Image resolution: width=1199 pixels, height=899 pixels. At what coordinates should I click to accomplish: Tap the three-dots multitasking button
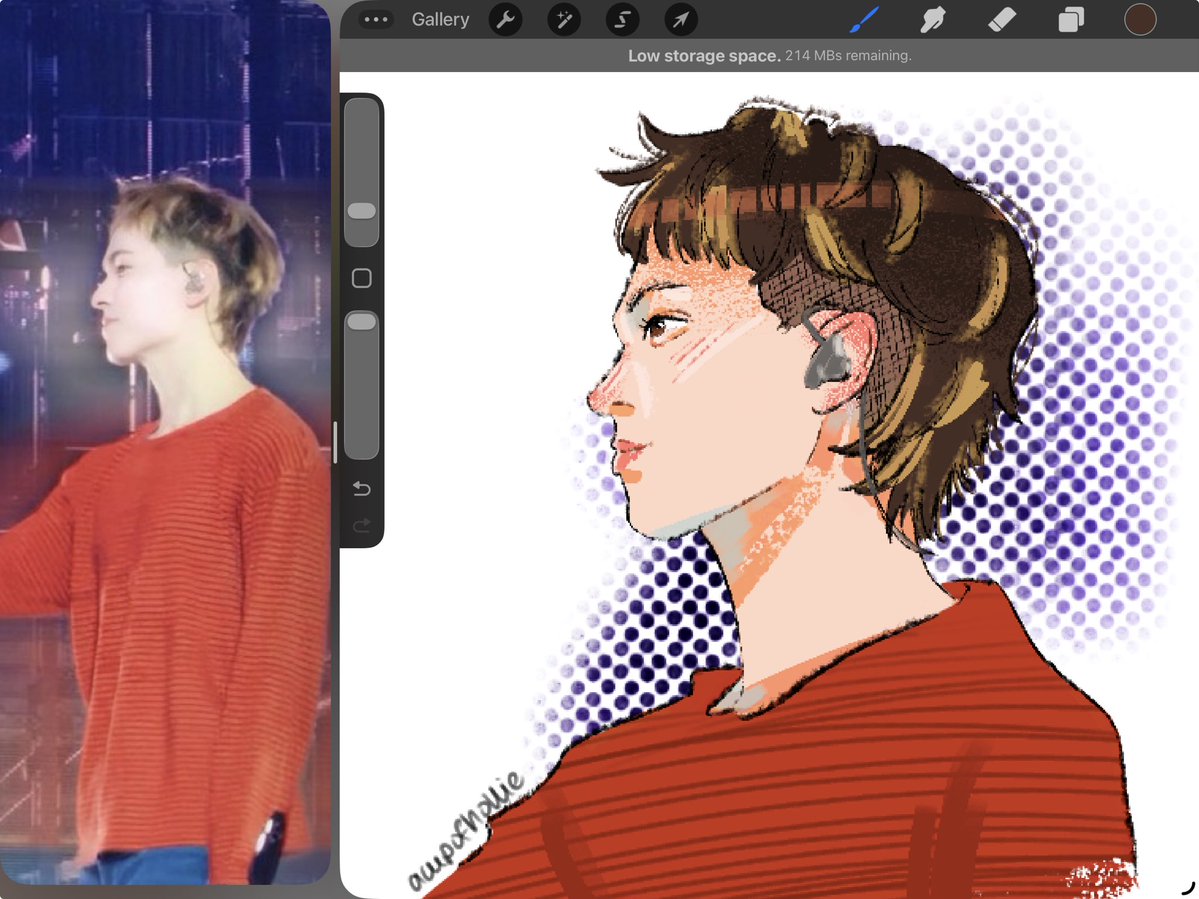click(376, 19)
